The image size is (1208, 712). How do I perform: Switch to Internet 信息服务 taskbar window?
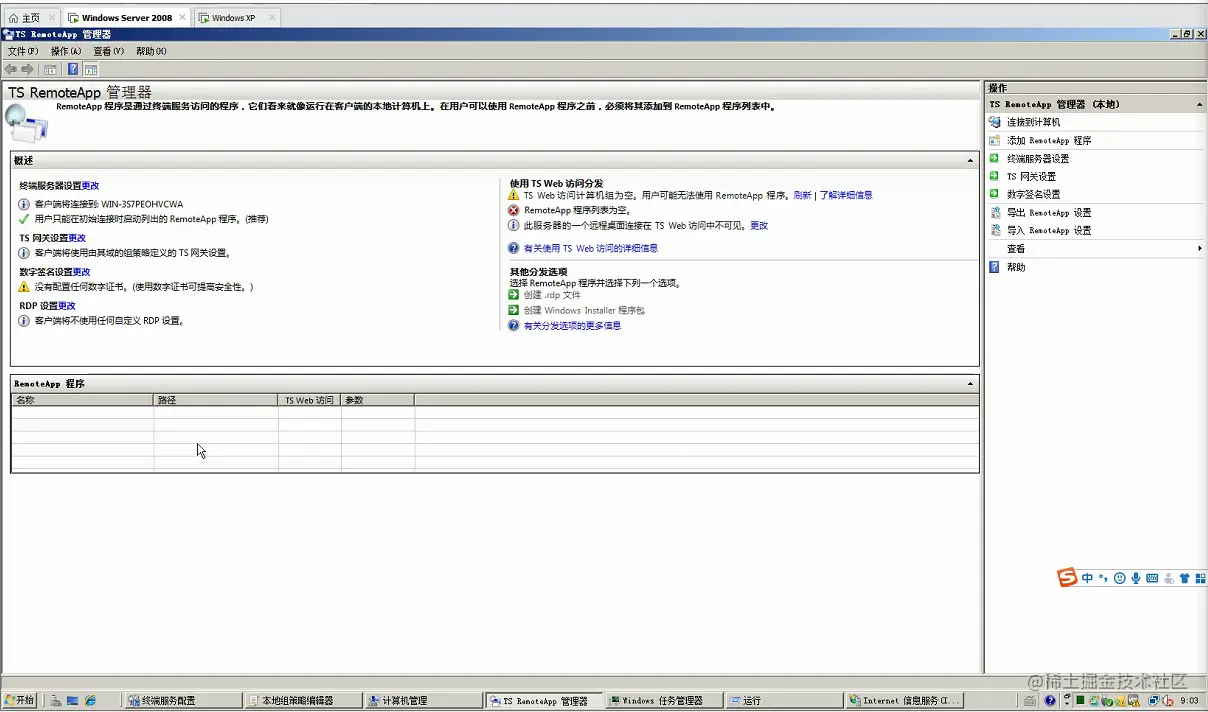point(903,701)
